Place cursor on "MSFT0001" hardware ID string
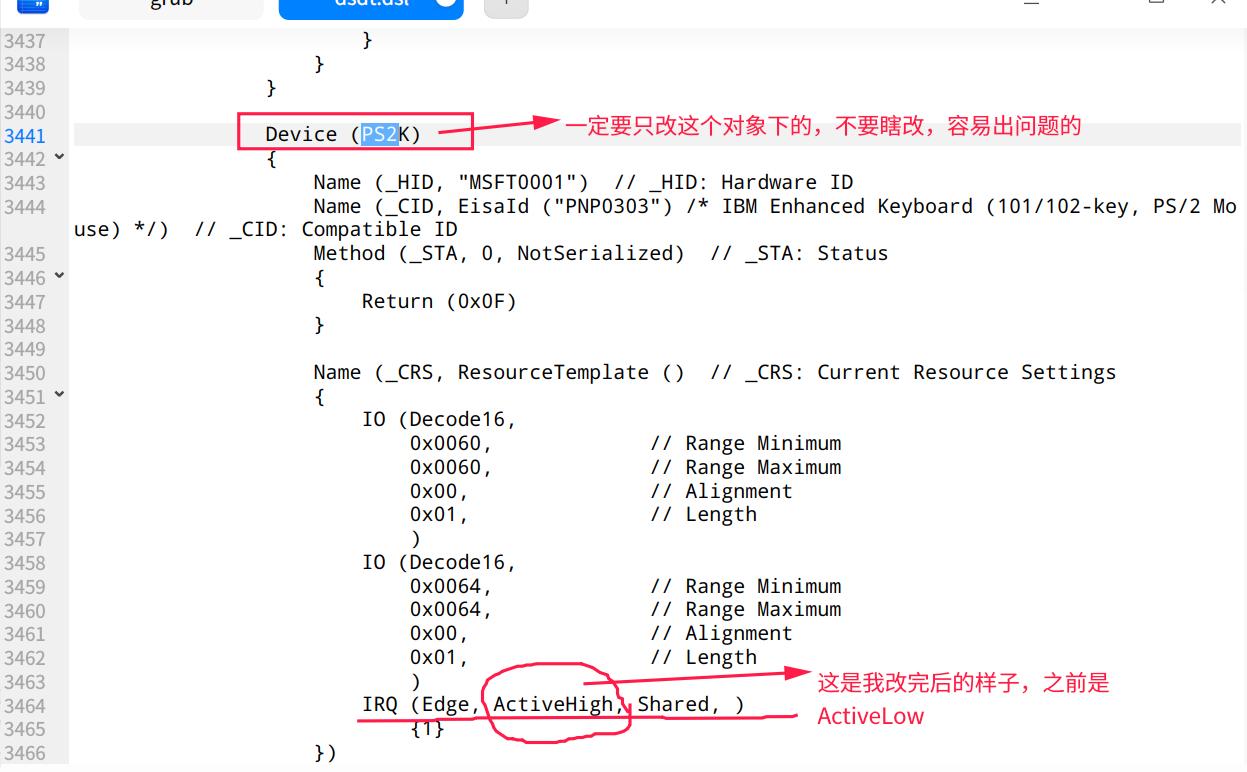Screen dimensions: 1247x772 (x=523, y=182)
